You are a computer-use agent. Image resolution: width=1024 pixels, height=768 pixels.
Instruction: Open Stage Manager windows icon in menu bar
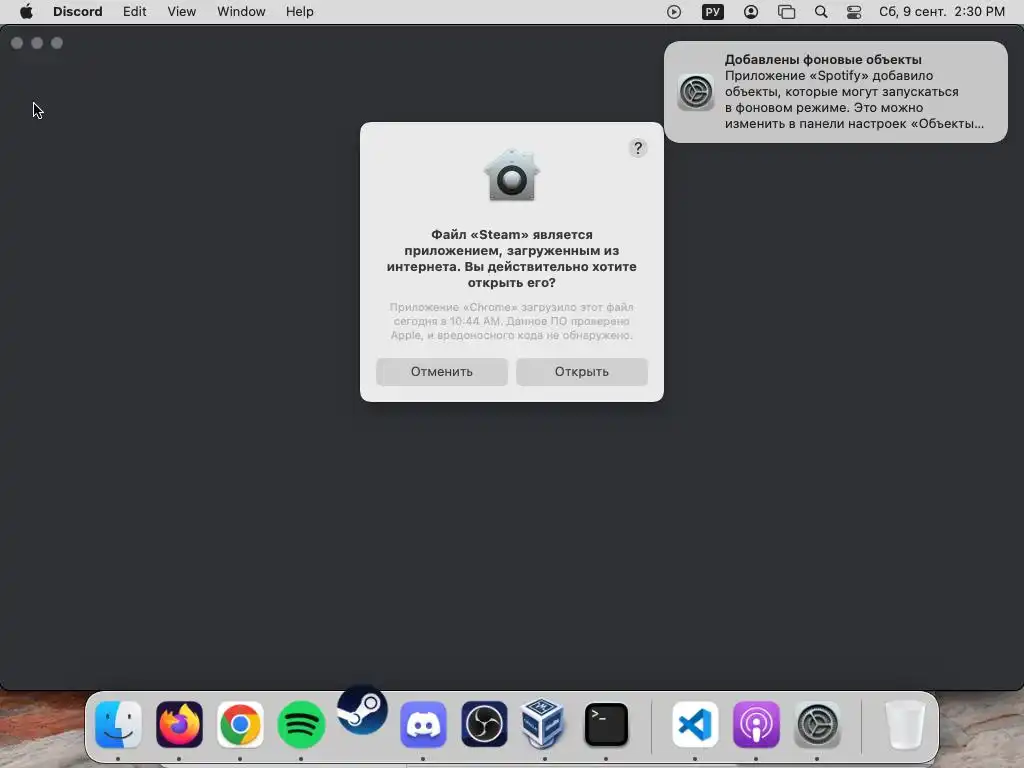786,12
